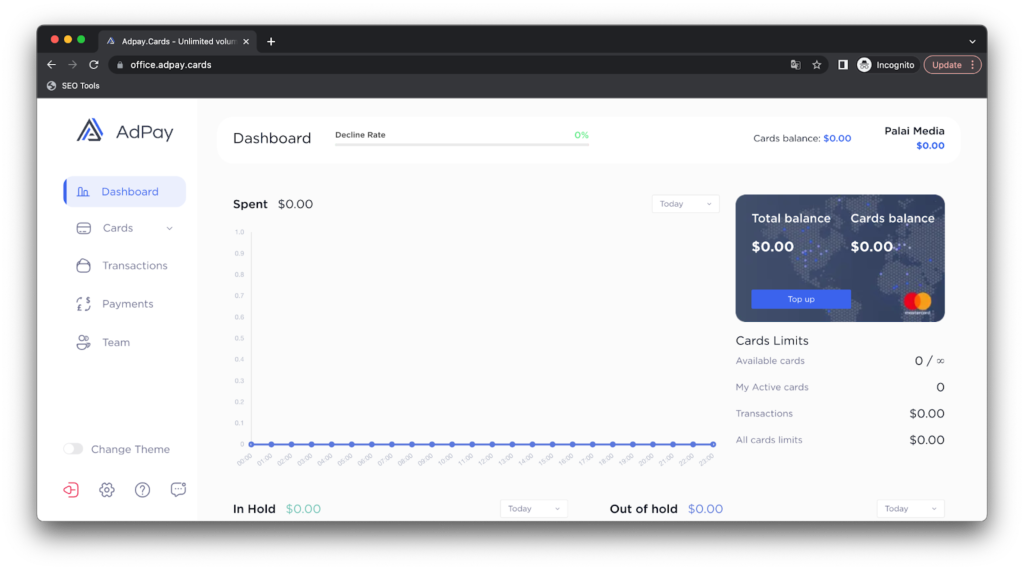The width and height of the screenshot is (1024, 570).
Task: Click the browser translate page icon
Action: (795, 65)
